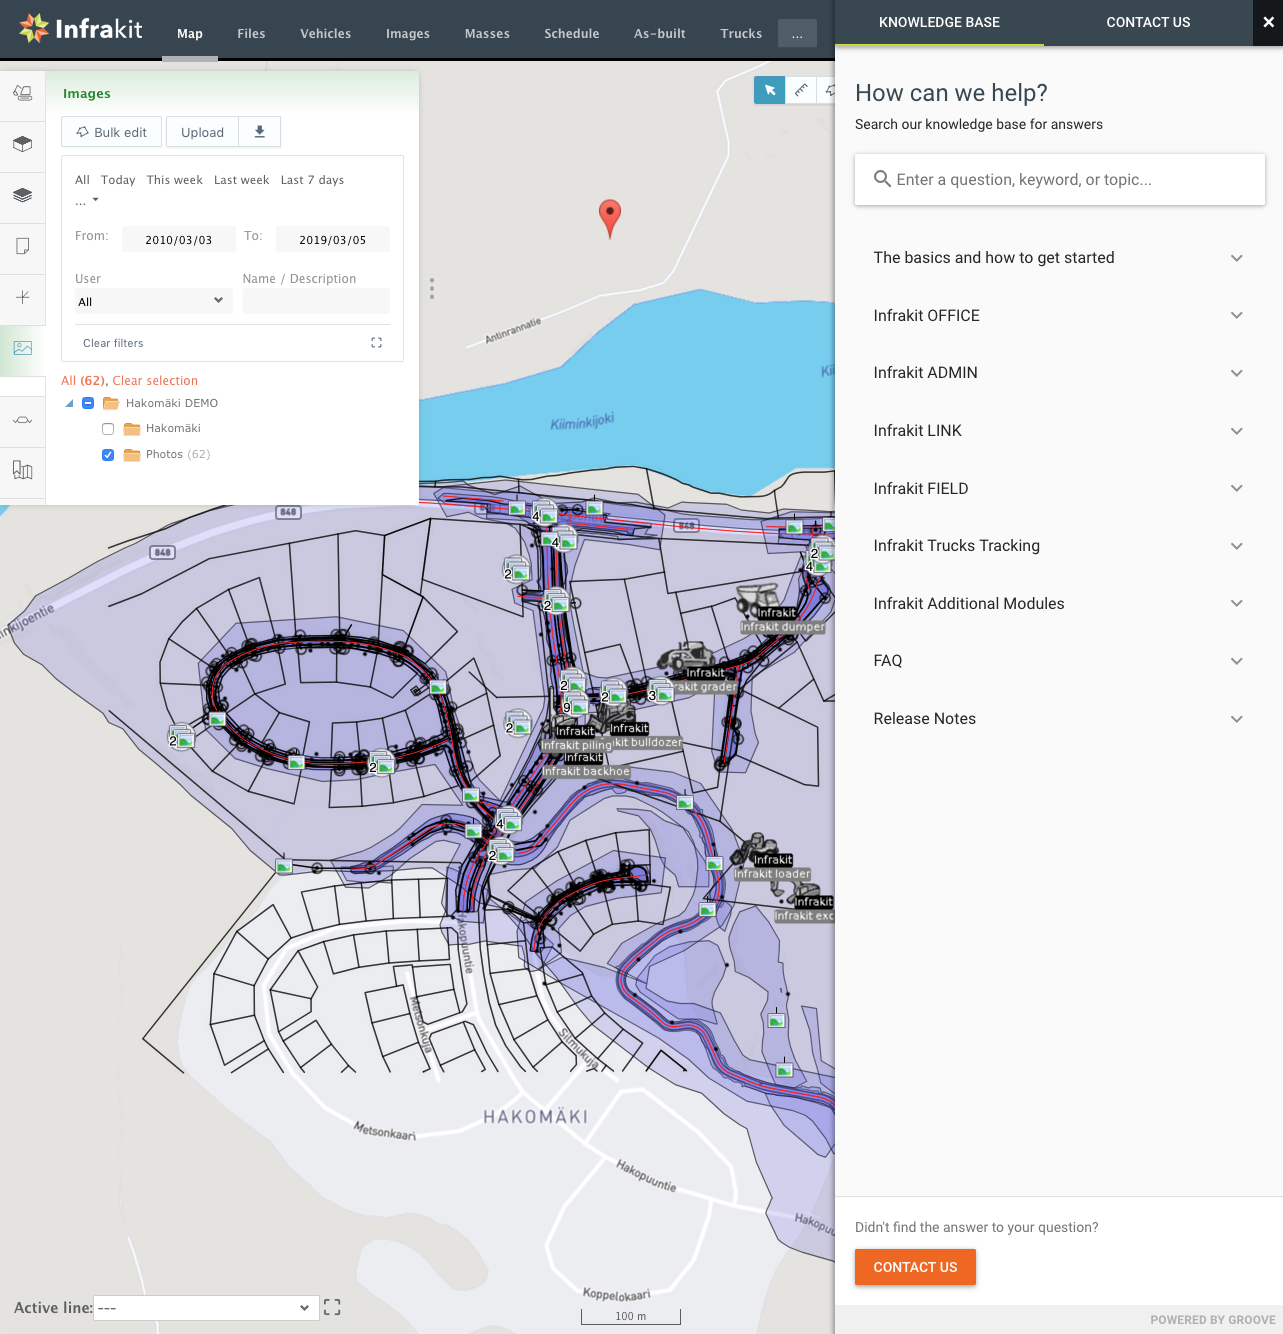Viewport: 1283px width, 1334px height.
Task: Click the download arrow icon beside Upload
Action: 260,132
